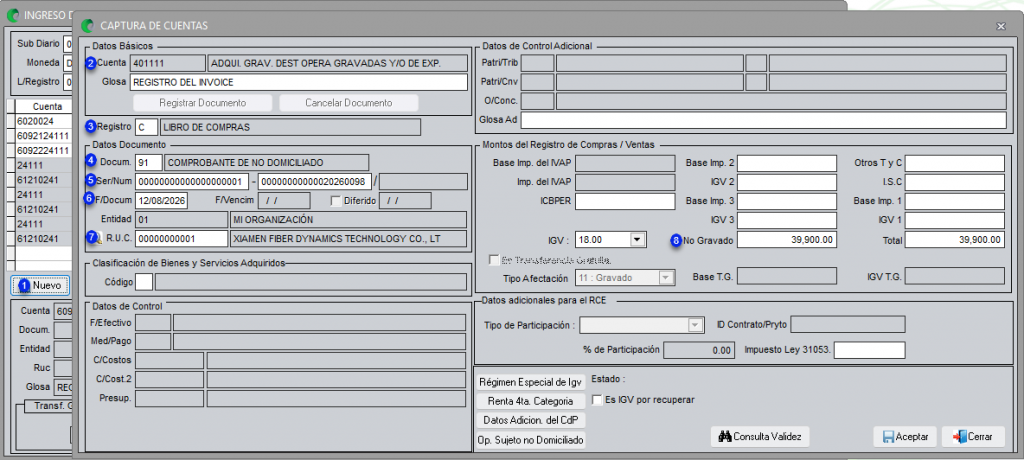Click the Glosa Ad input field
This screenshot has width=1024, height=460.
pos(763,120)
